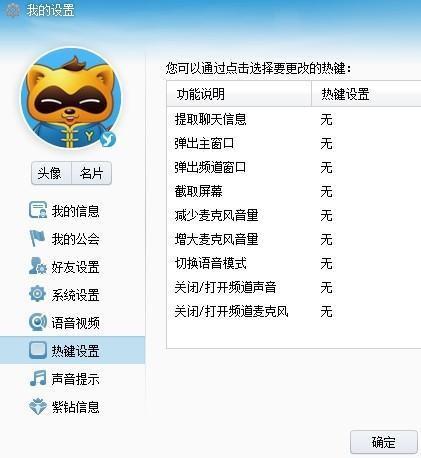This screenshot has width=421, height=458.
Task: Select the 关闭/打开频道麦克风 row
Action: (294, 311)
